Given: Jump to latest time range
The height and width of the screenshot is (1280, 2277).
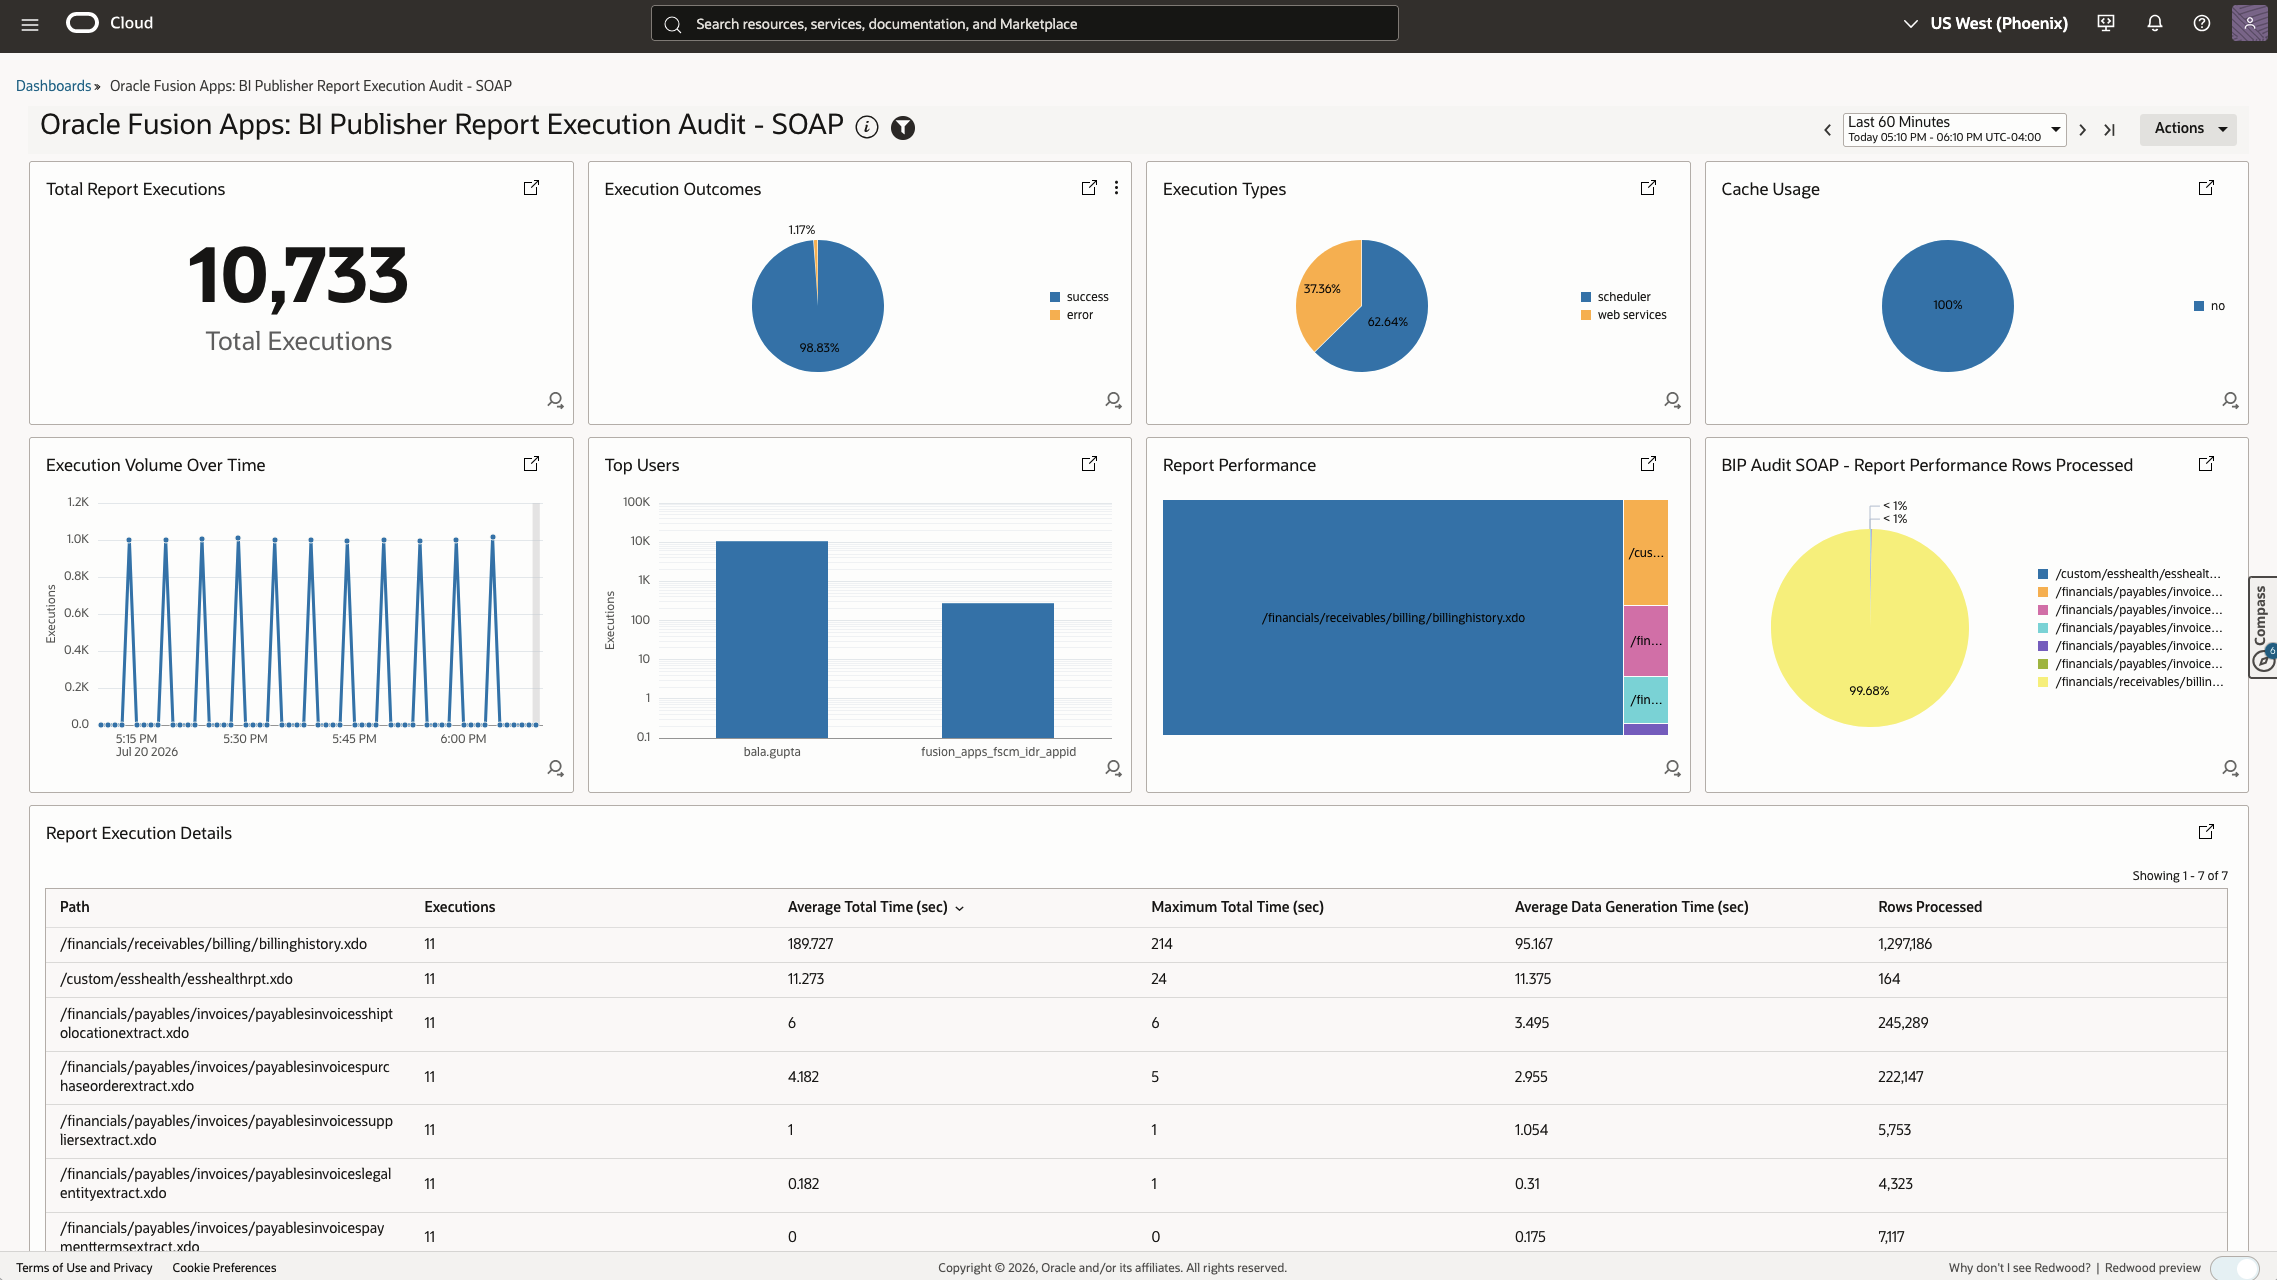Looking at the screenshot, I should pyautogui.click(x=2109, y=129).
